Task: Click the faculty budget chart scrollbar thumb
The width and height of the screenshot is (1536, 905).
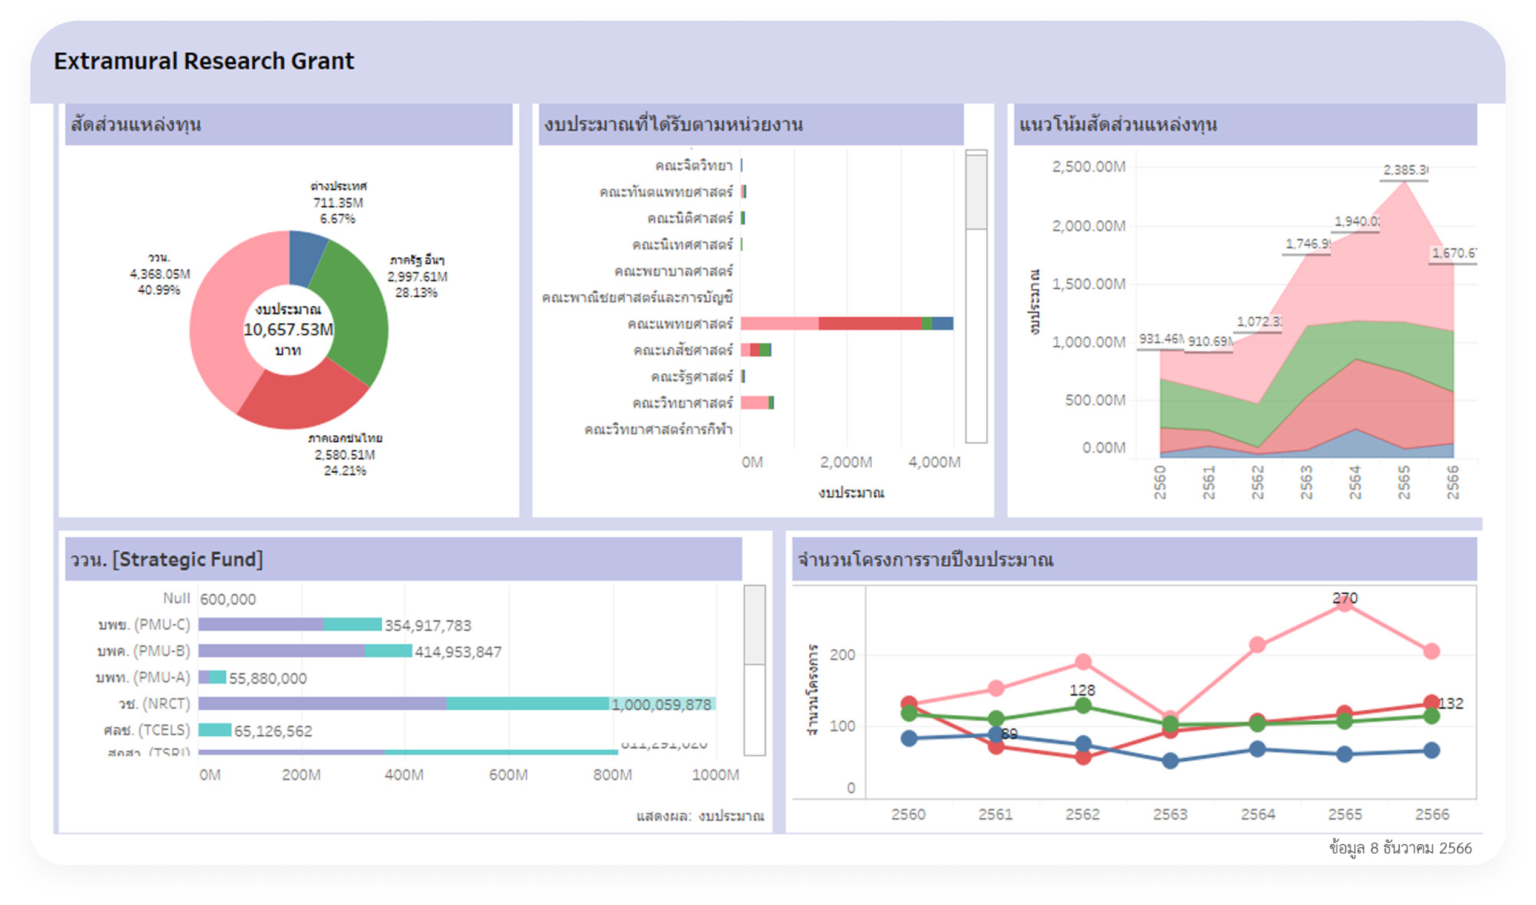Action: click(976, 192)
